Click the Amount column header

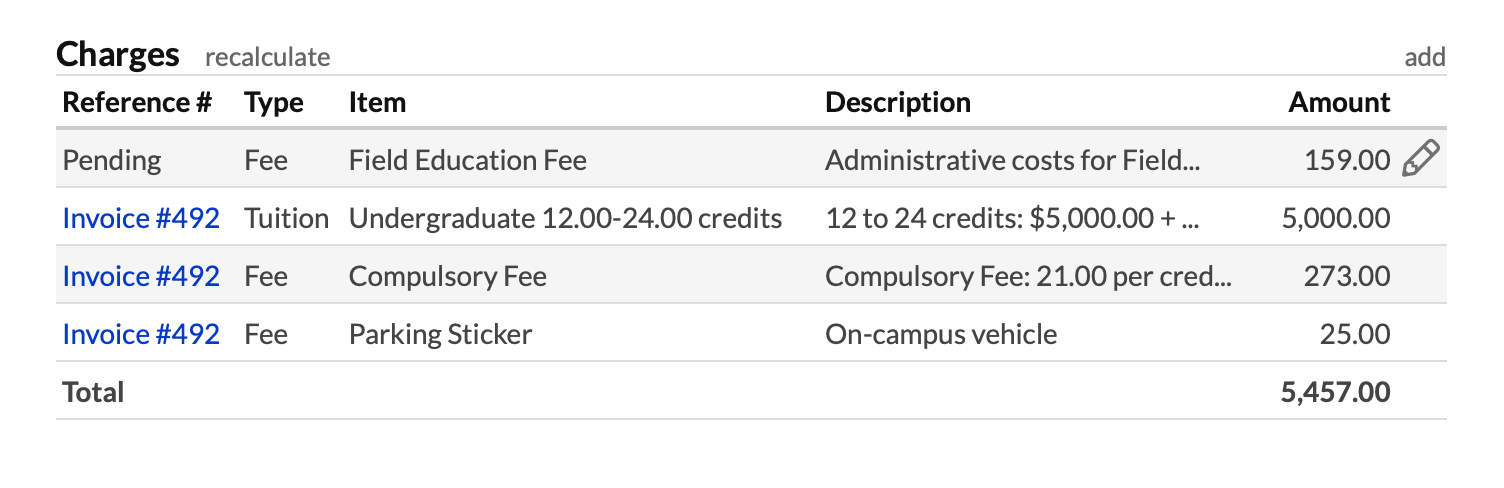[1339, 102]
